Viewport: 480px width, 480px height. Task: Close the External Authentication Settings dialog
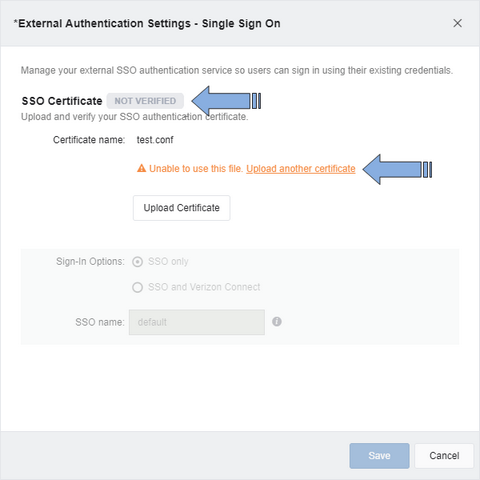pyautogui.click(x=457, y=23)
